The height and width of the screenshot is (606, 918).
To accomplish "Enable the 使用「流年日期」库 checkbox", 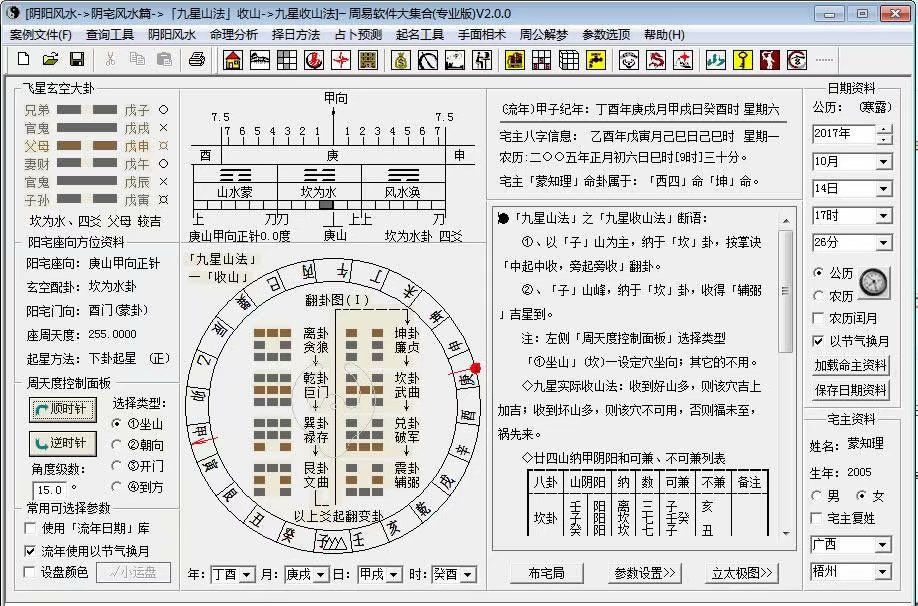I will pos(31,528).
